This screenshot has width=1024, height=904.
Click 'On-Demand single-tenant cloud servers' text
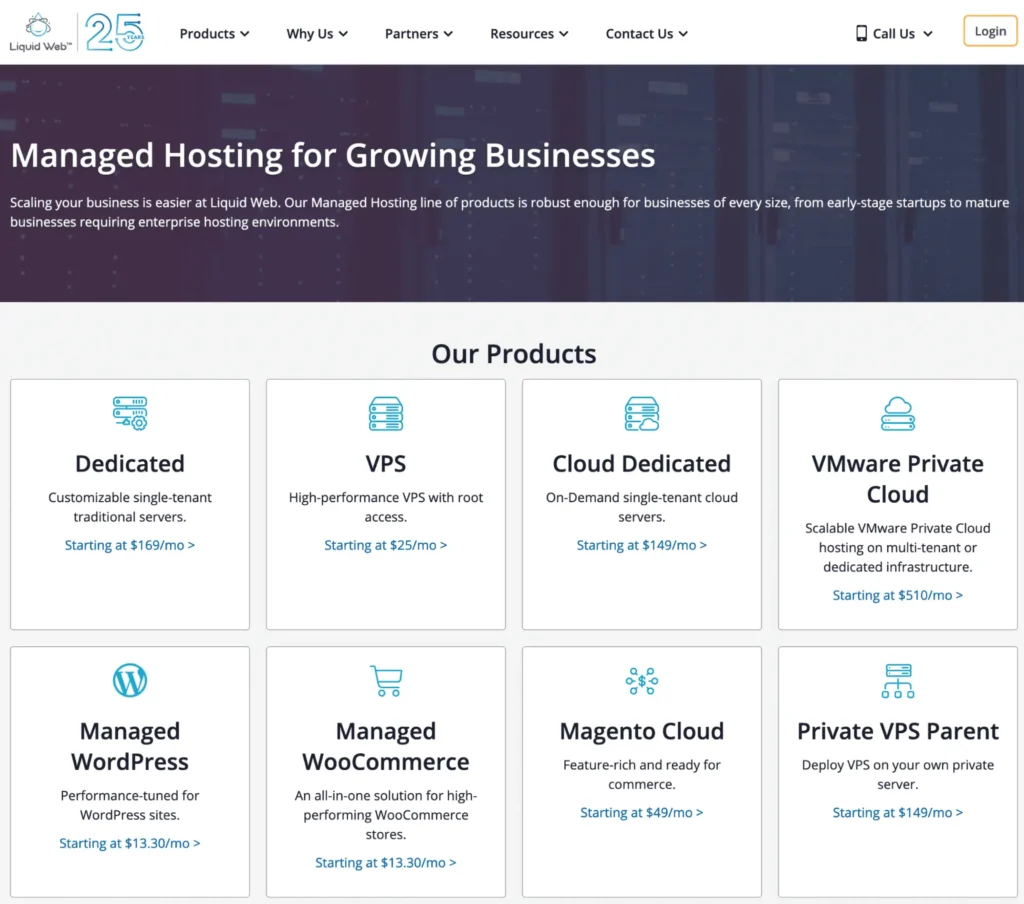click(x=642, y=508)
